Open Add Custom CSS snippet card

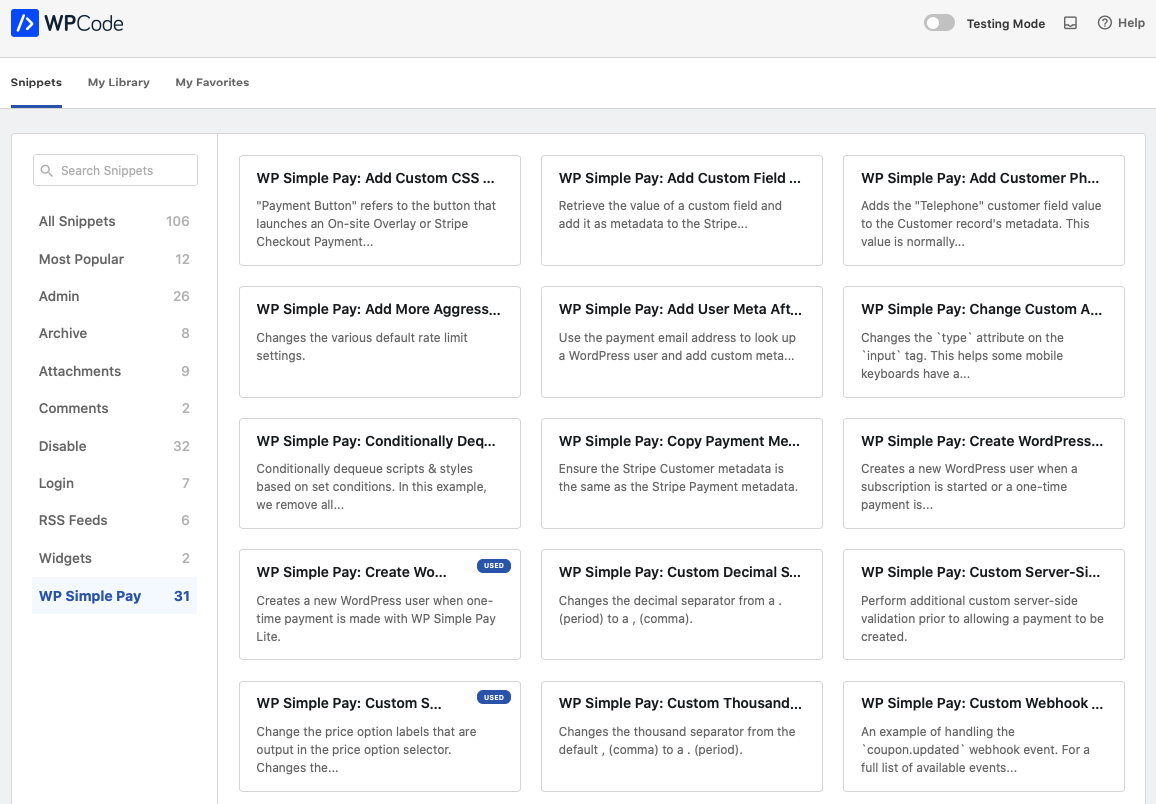(379, 210)
